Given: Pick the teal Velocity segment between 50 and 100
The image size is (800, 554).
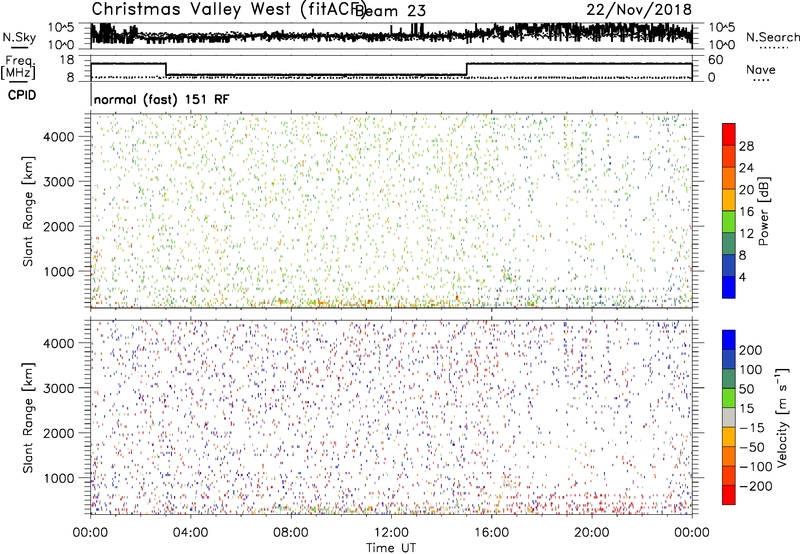Looking at the screenshot, I should 729,379.
